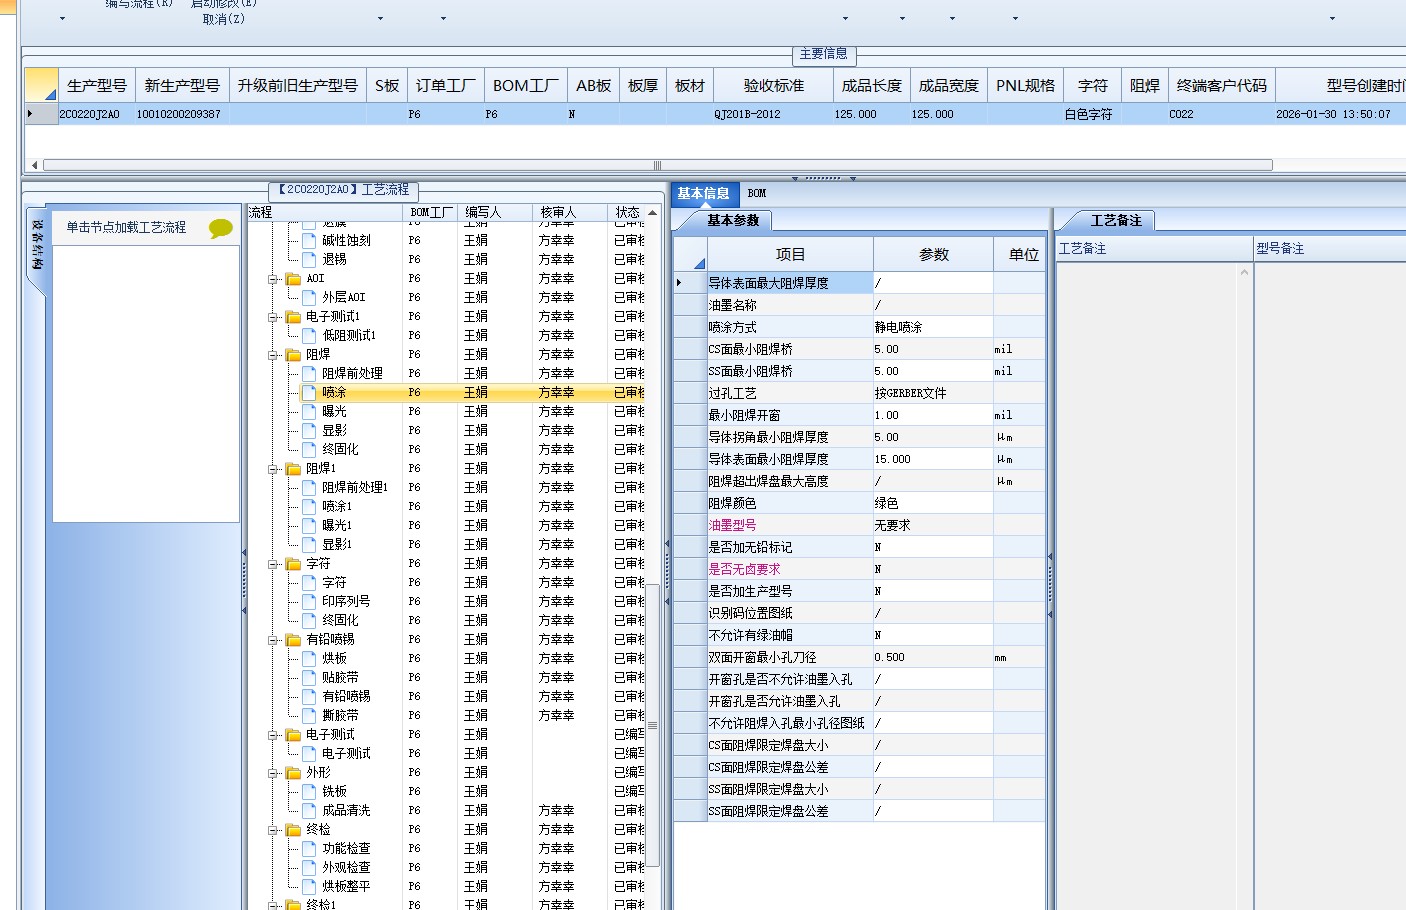
Task: Click the 参数 column header
Action: click(934, 255)
